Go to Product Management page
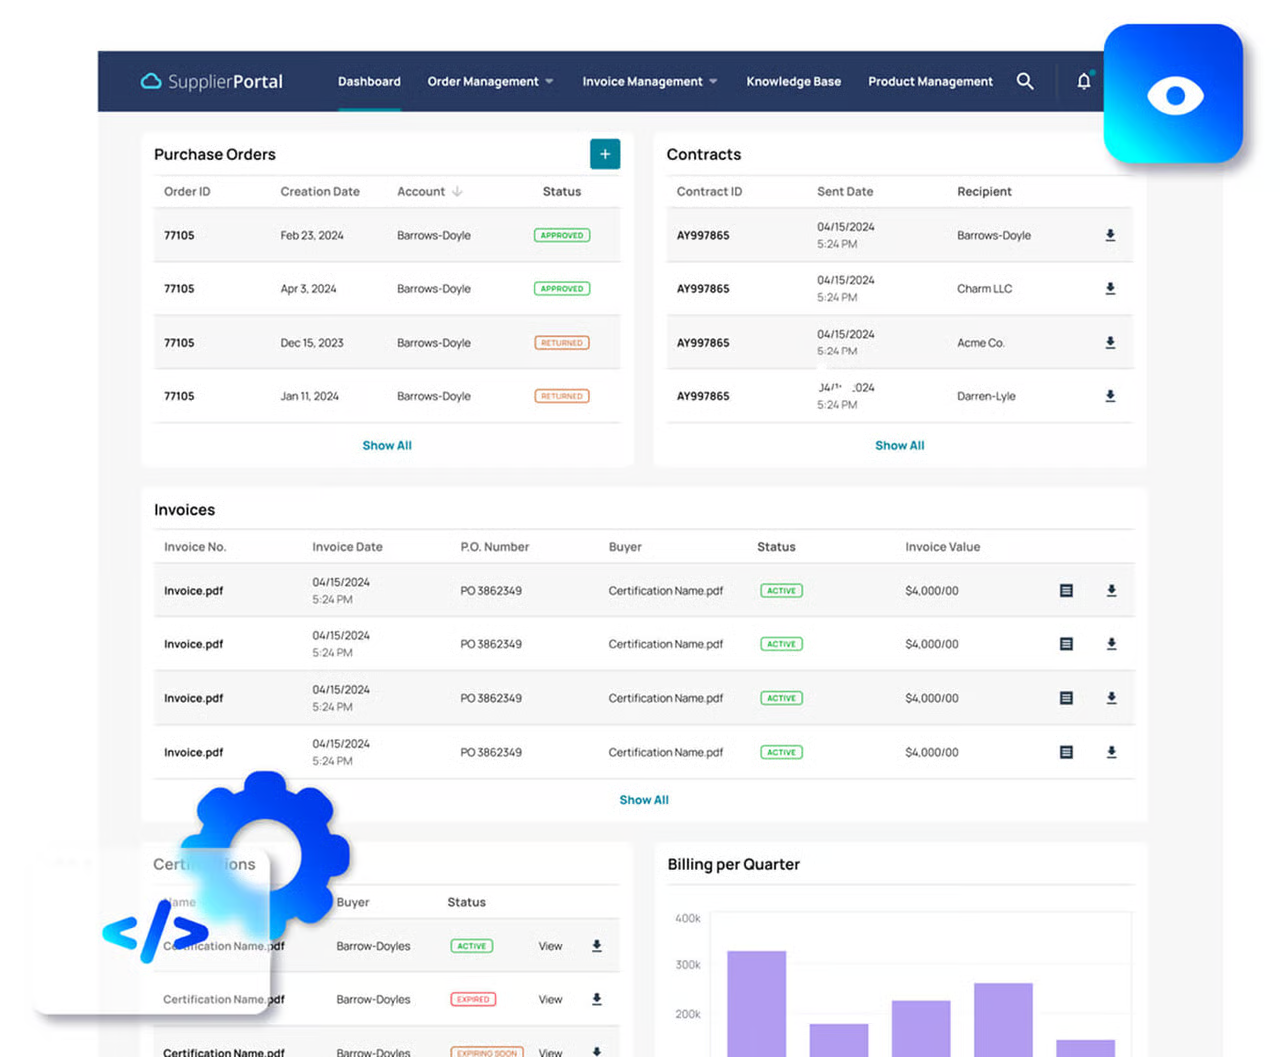The width and height of the screenshot is (1280, 1057). point(930,81)
